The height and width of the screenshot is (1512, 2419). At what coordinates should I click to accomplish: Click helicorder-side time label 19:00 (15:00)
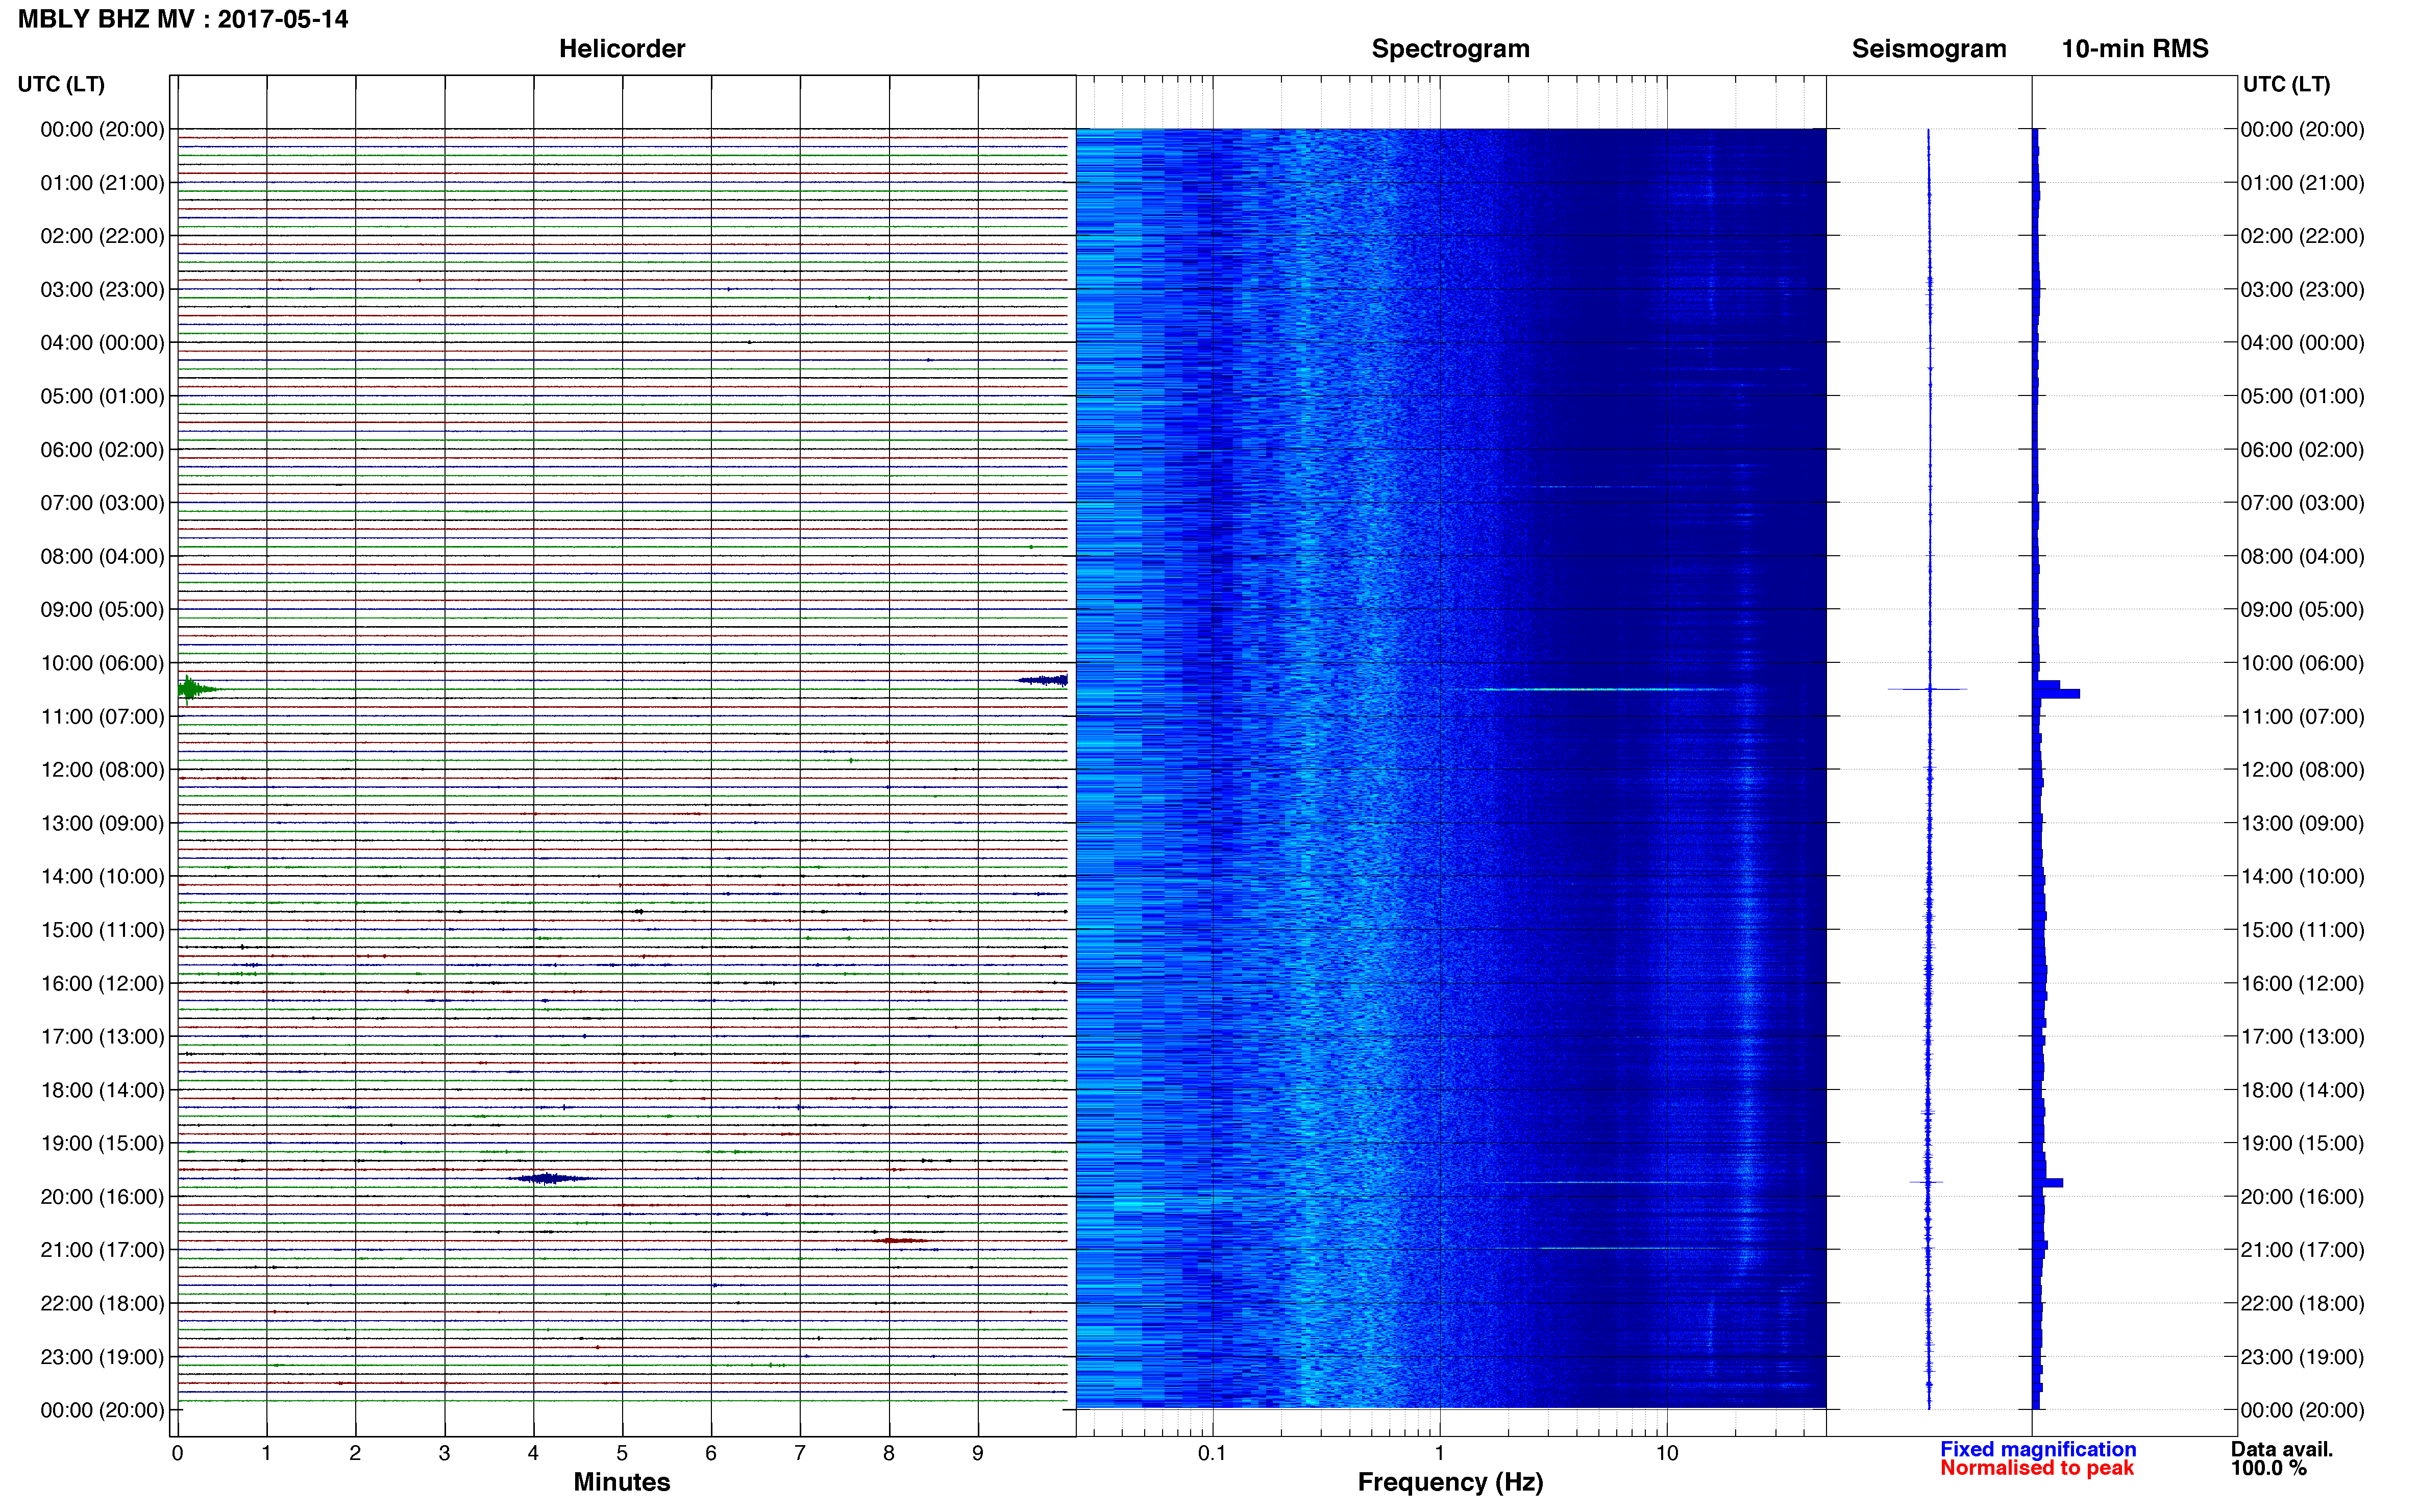pyautogui.click(x=102, y=1143)
